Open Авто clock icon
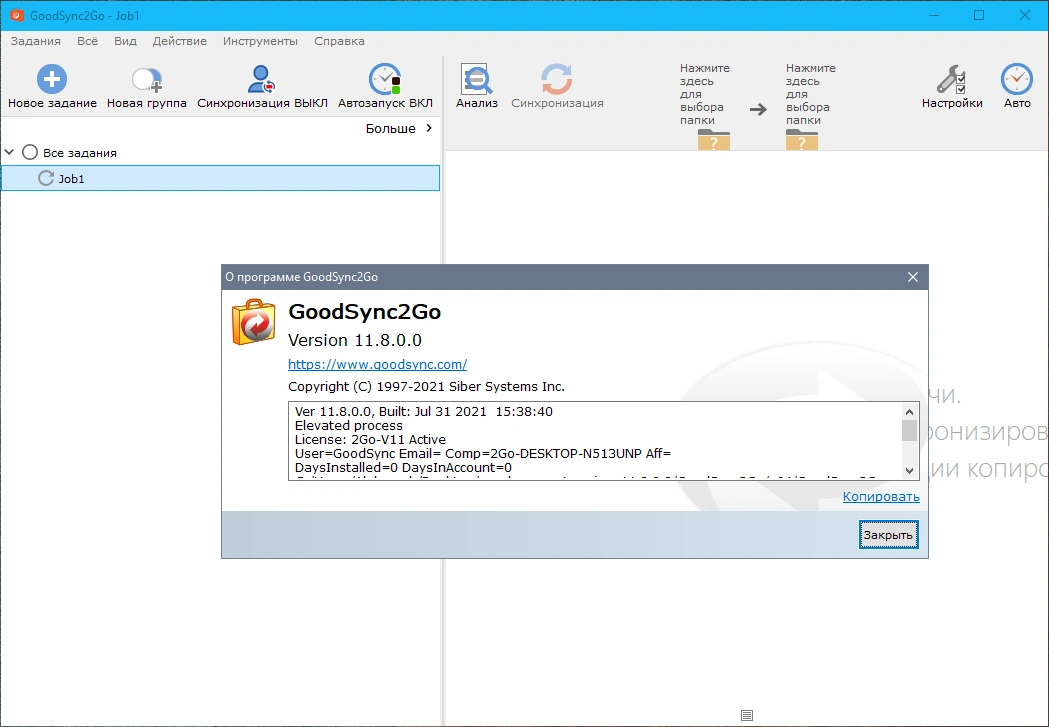1049x727 pixels. [x=1017, y=79]
